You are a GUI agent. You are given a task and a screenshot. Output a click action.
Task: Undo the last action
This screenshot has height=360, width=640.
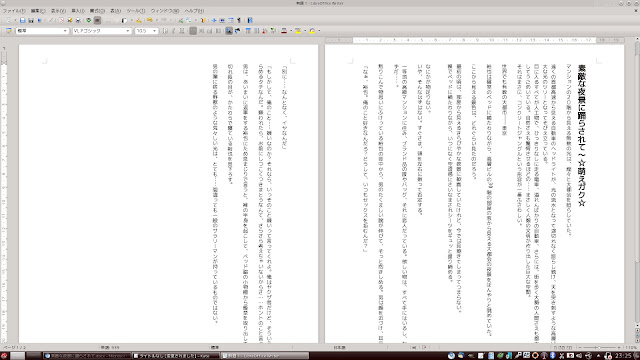[149, 20]
